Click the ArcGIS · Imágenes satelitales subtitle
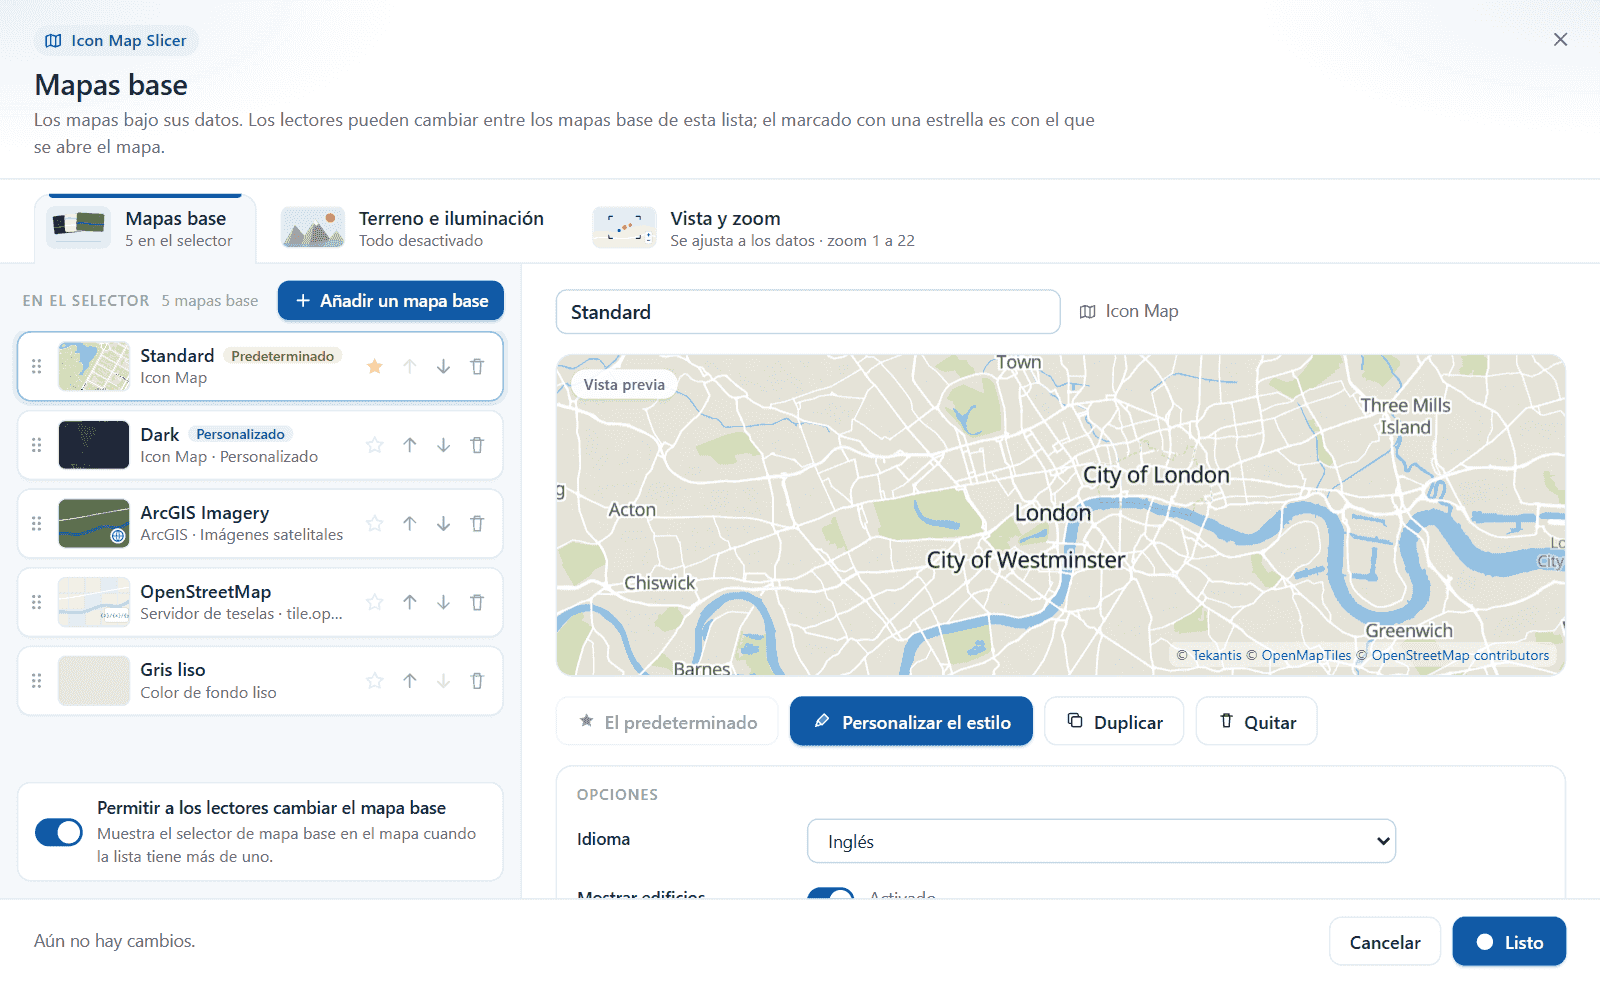 click(x=241, y=535)
